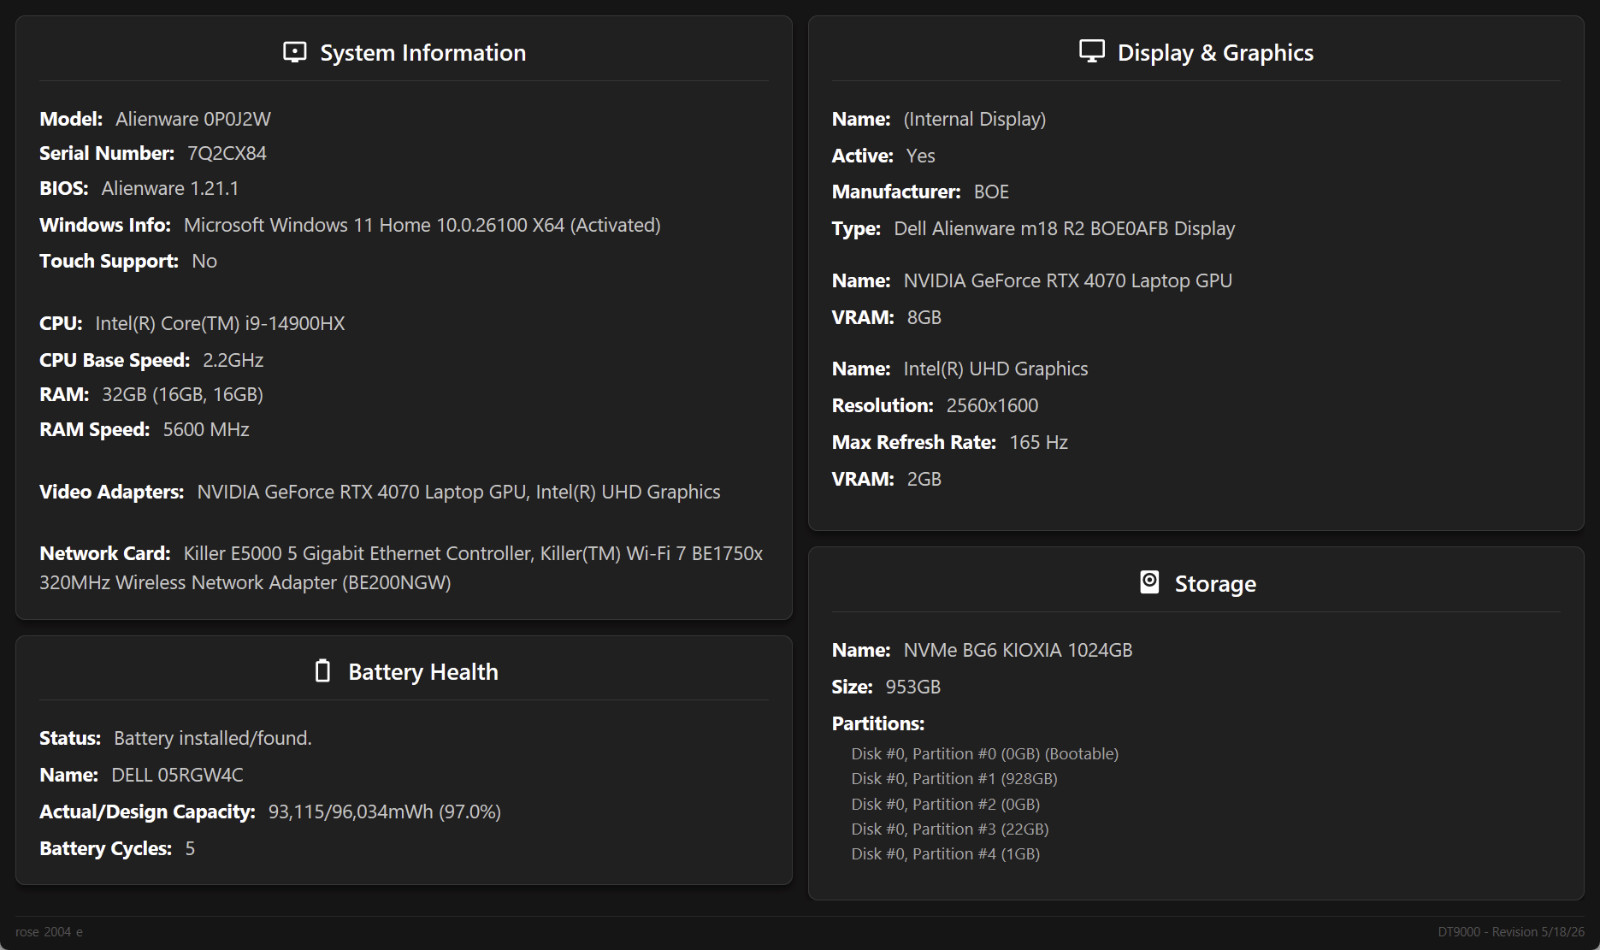The width and height of the screenshot is (1600, 950).
Task: Click the Manufacturer value BOE
Action: (x=991, y=192)
